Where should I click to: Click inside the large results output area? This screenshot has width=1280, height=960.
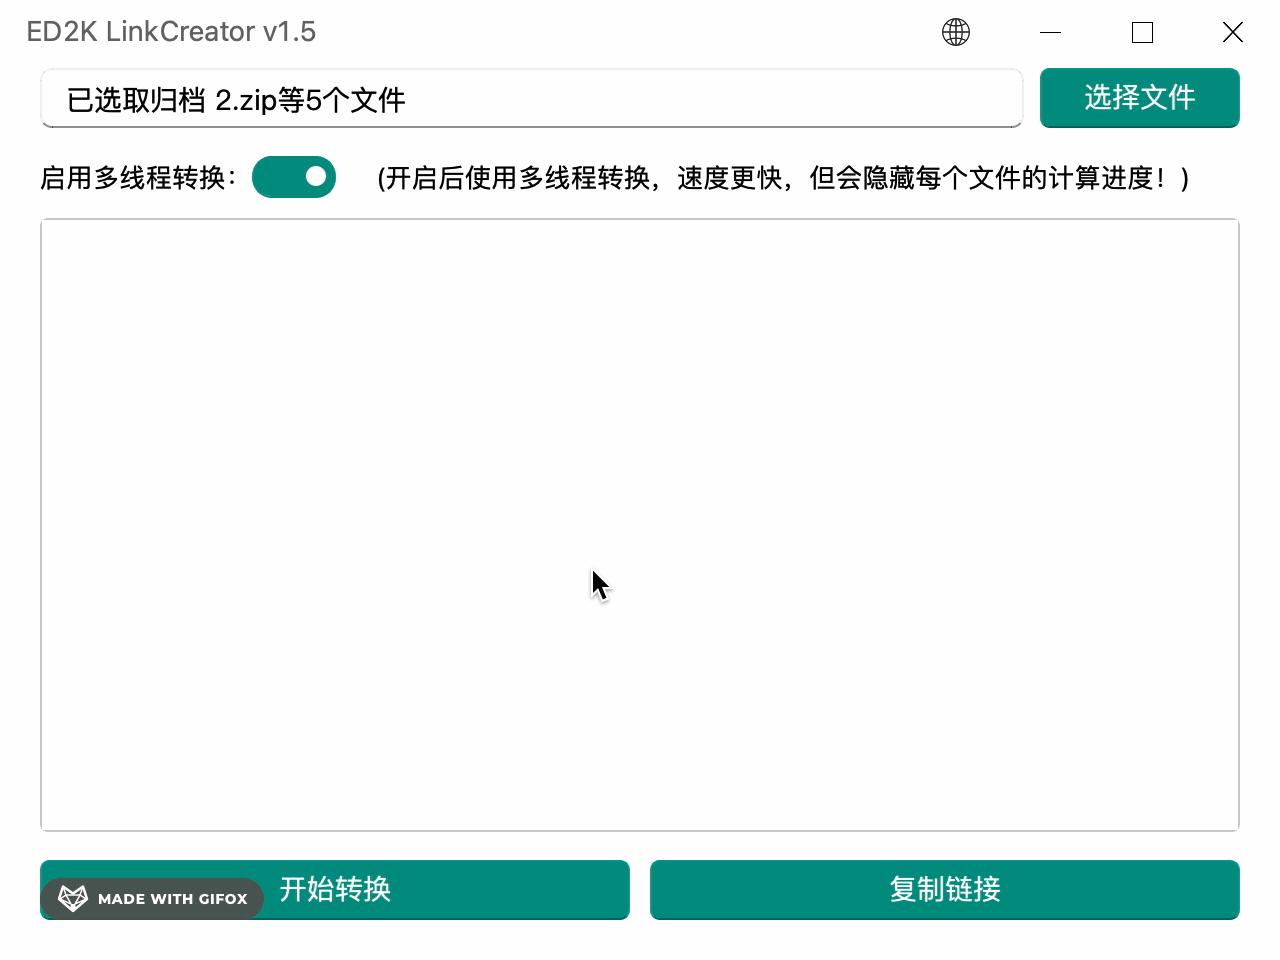(x=640, y=525)
